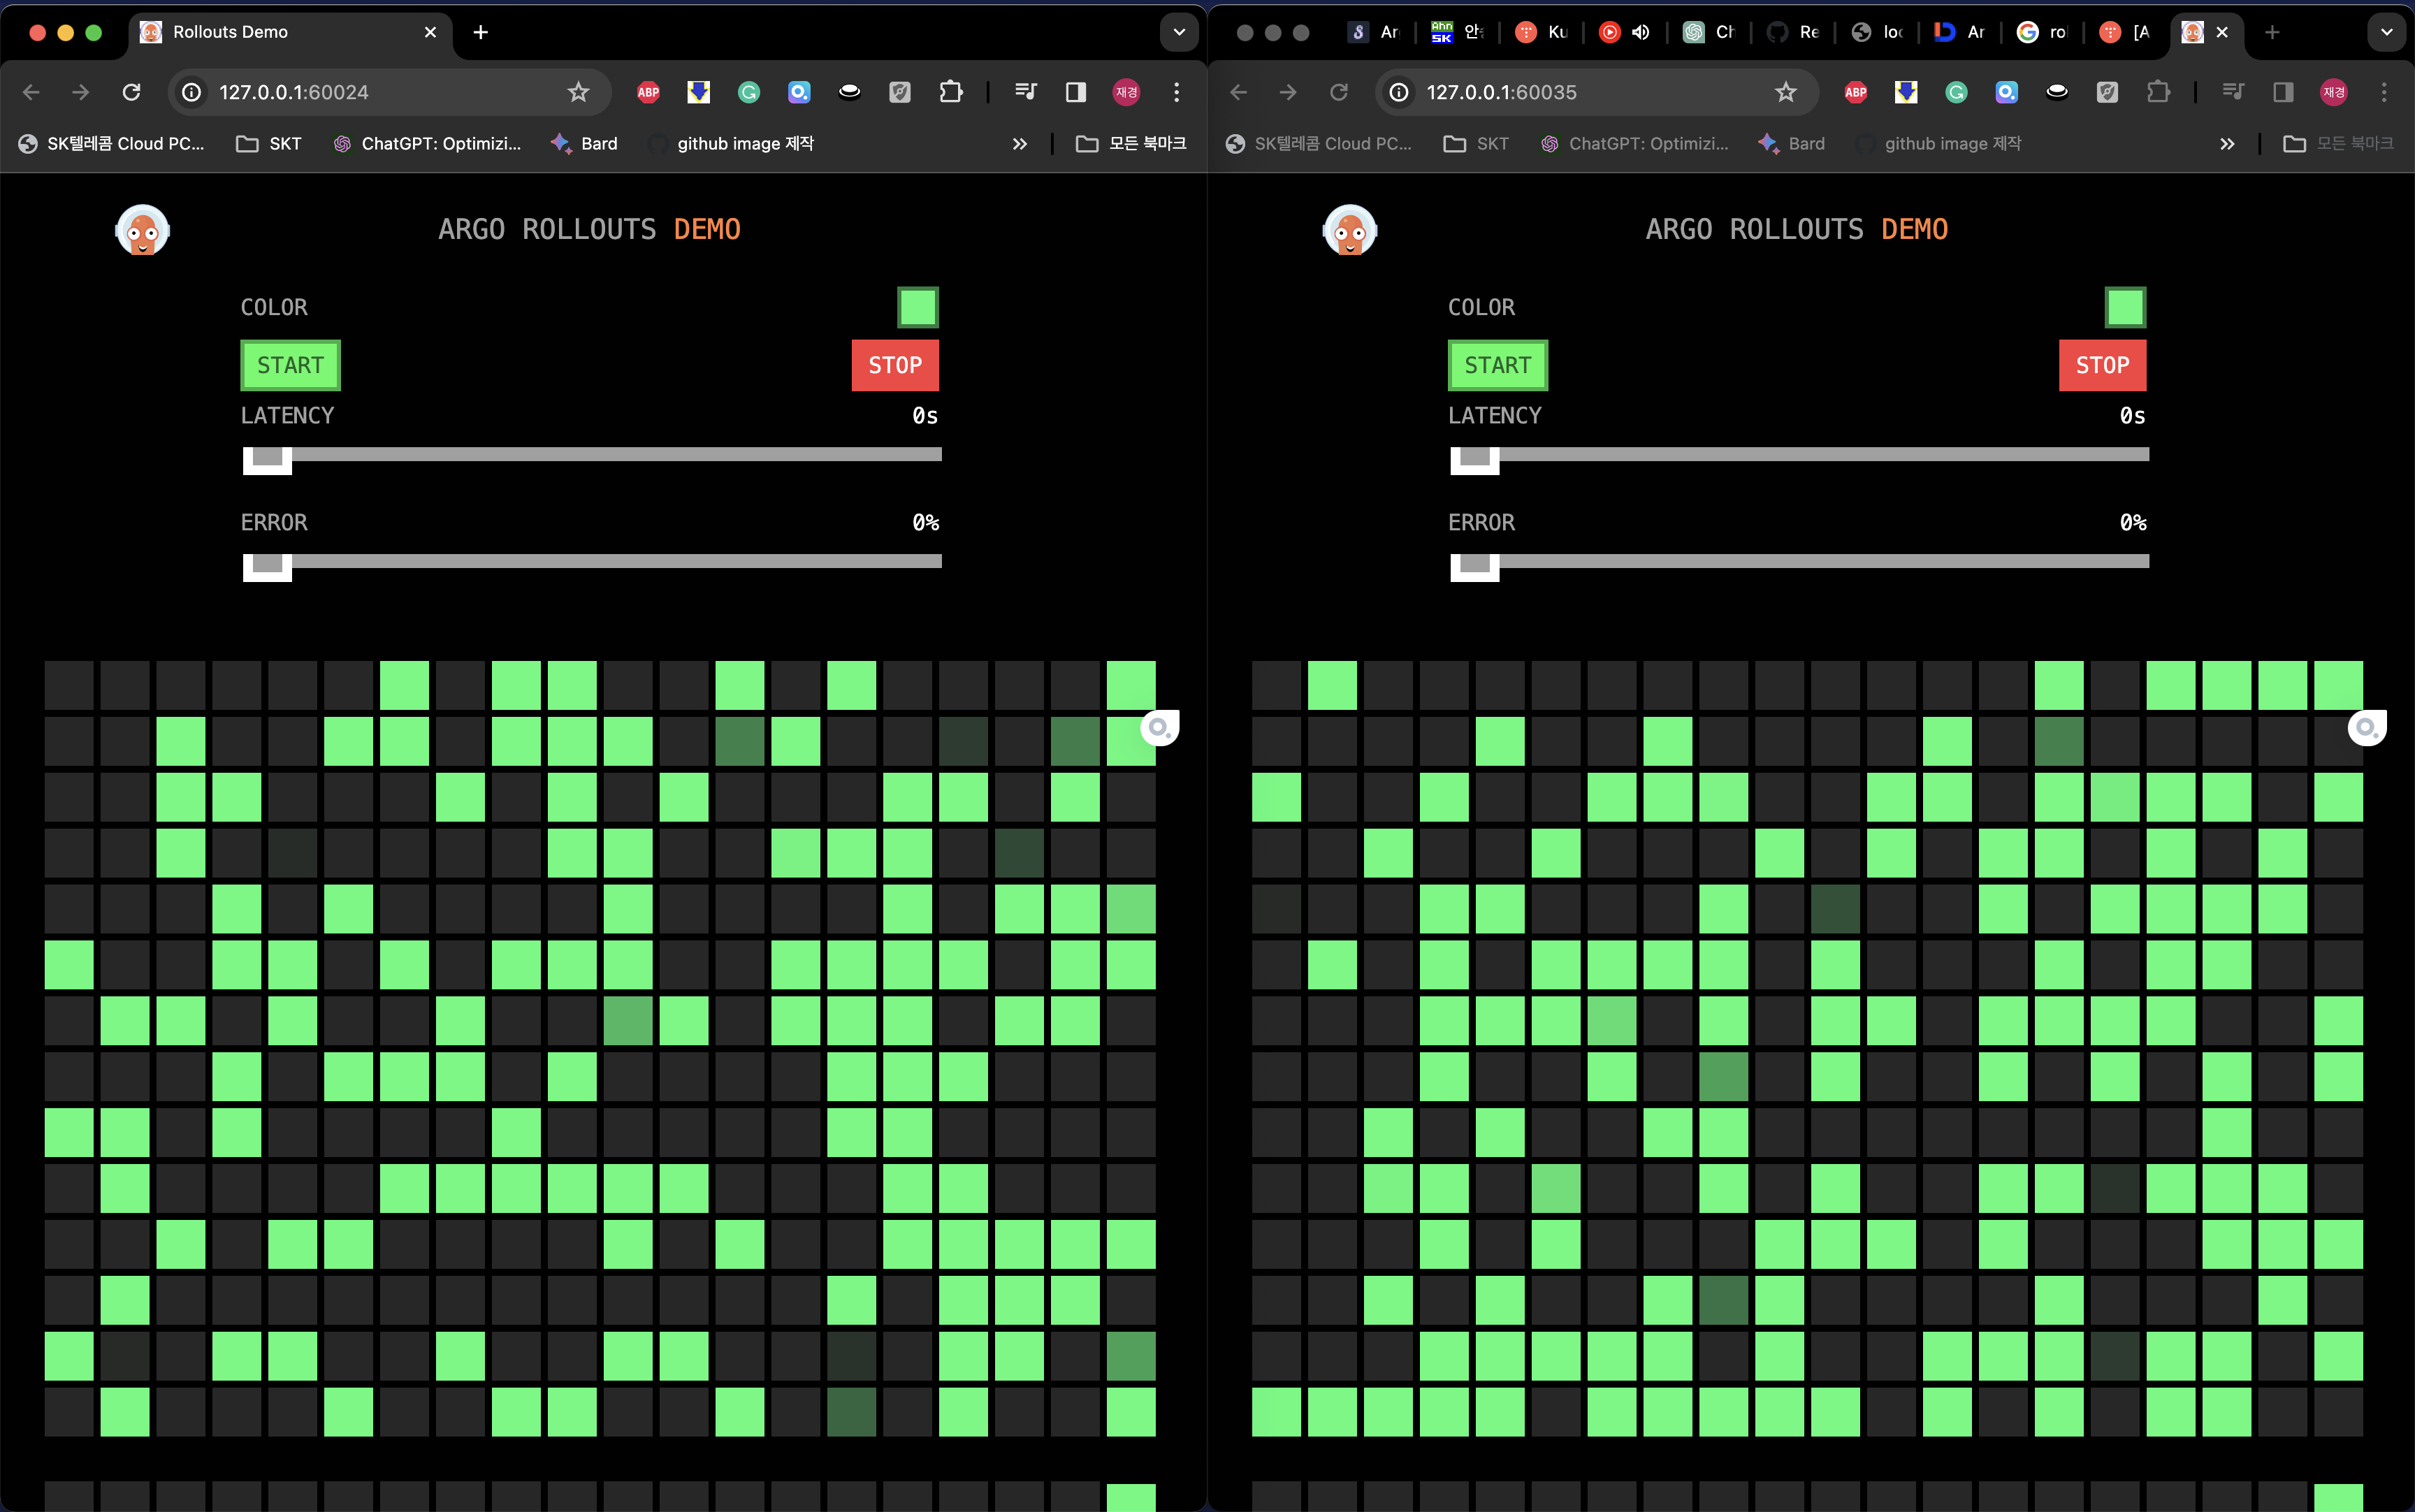The image size is (2415, 1512).
Task: Open SKT bookmark folder in right window
Action: (1477, 144)
